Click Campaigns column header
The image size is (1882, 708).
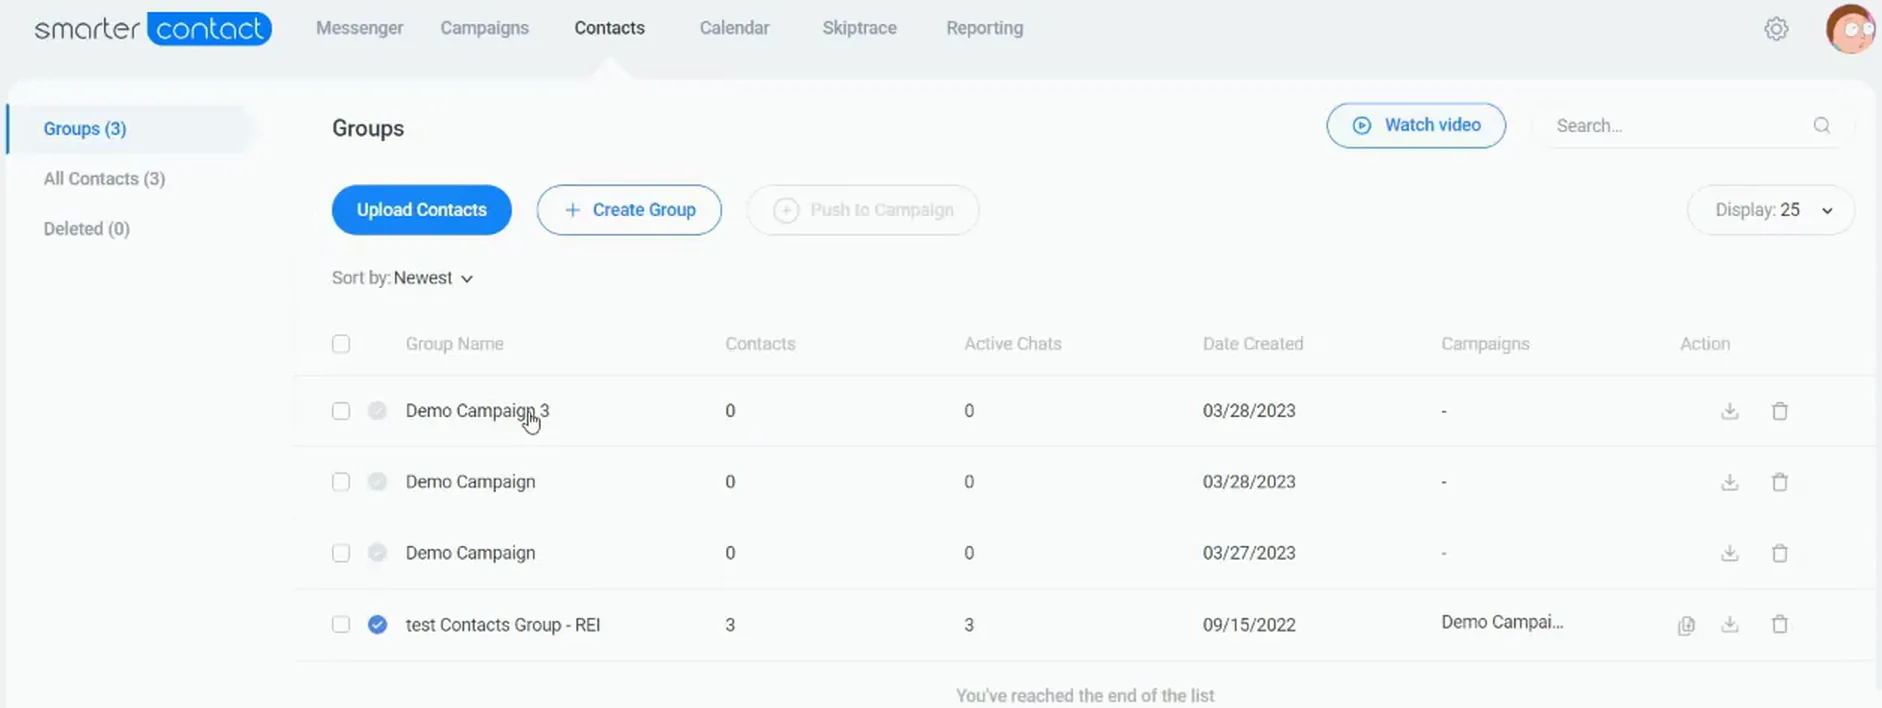click(x=1485, y=344)
